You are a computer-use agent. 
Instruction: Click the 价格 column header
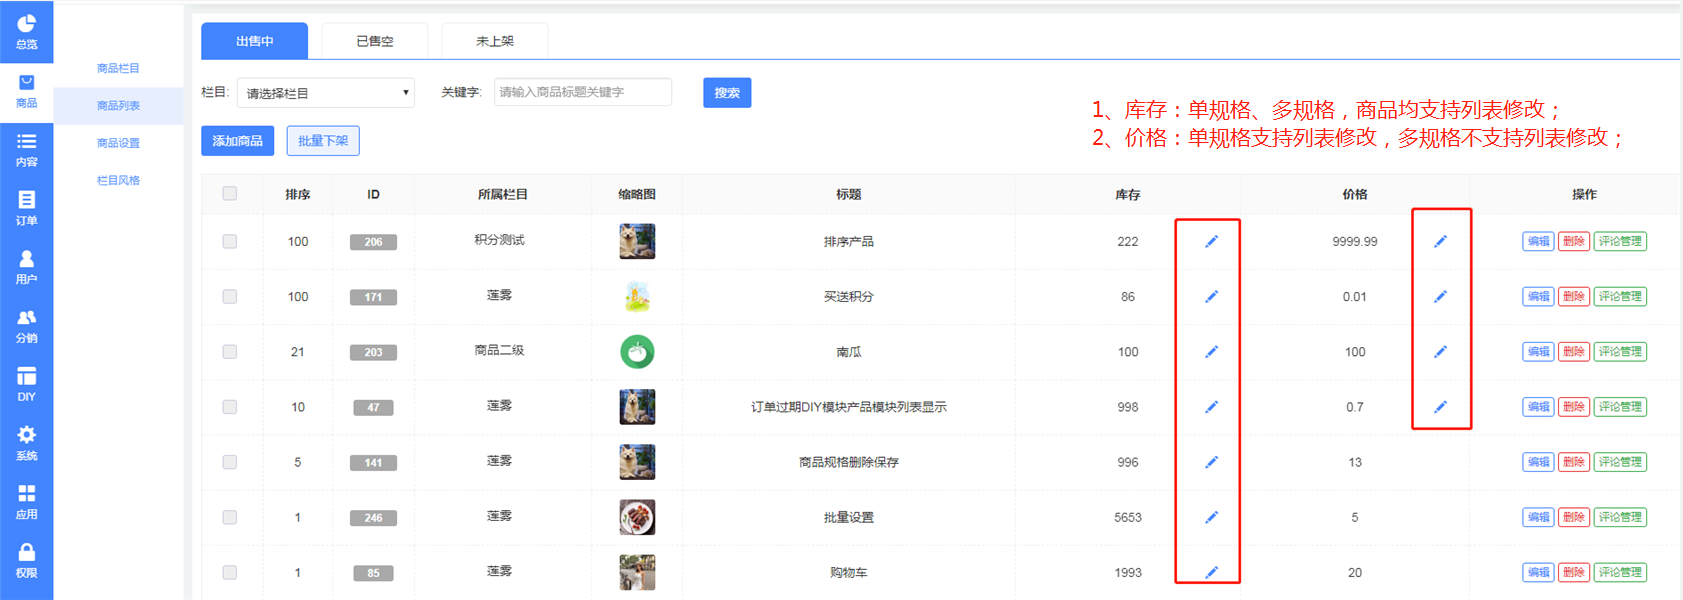pyautogui.click(x=1355, y=194)
